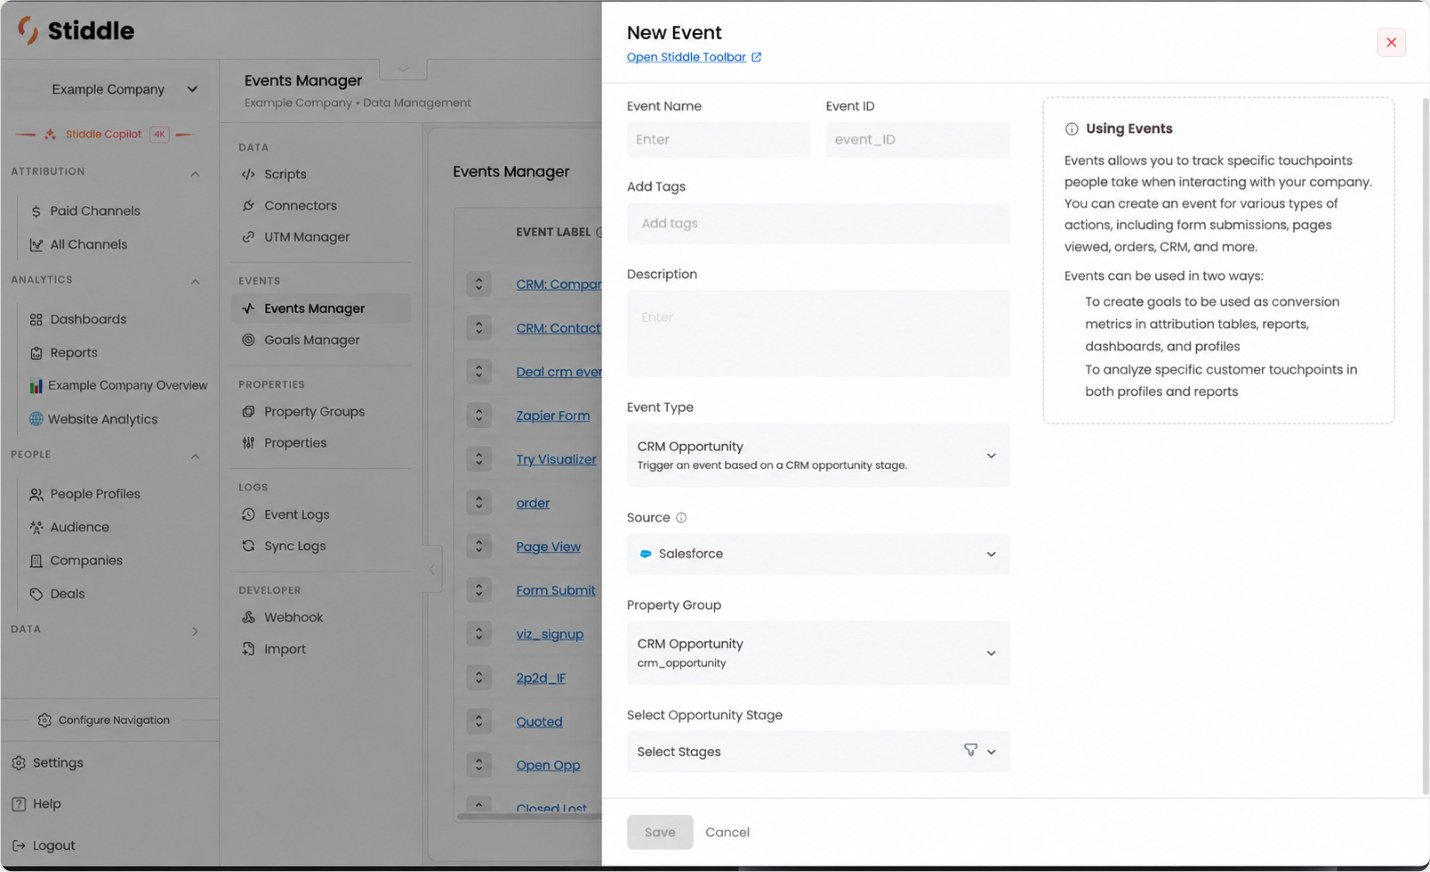Click the Goals Manager target icon
Viewport: 1430px width, 872px height.
(x=248, y=340)
